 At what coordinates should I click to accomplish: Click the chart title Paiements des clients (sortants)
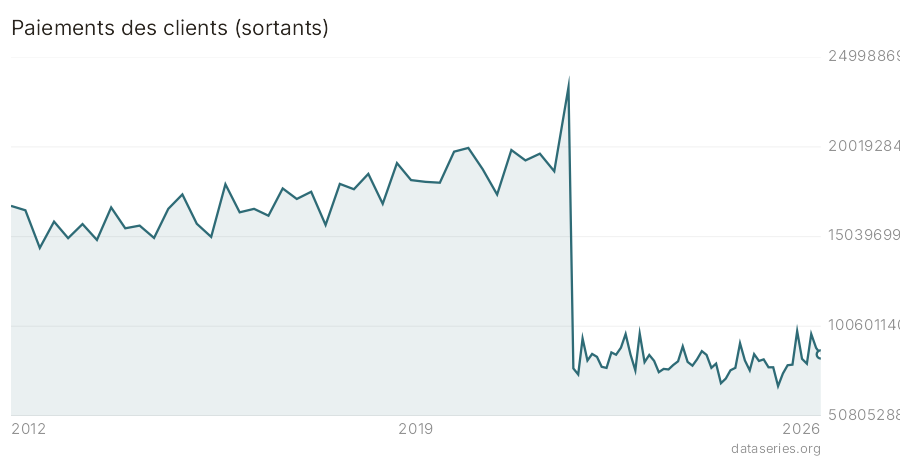pos(170,28)
